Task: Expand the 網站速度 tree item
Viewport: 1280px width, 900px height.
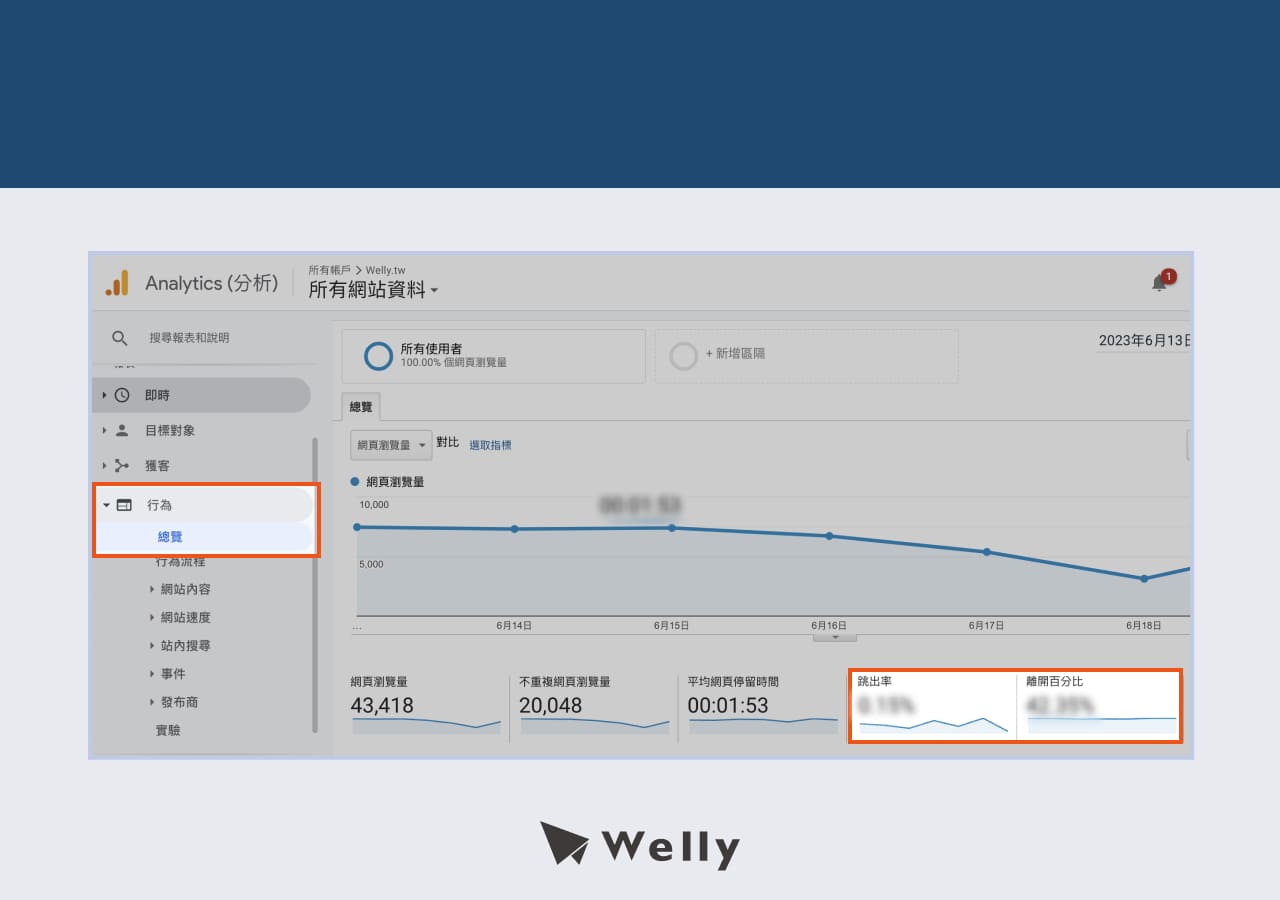Action: pyautogui.click(x=152, y=617)
